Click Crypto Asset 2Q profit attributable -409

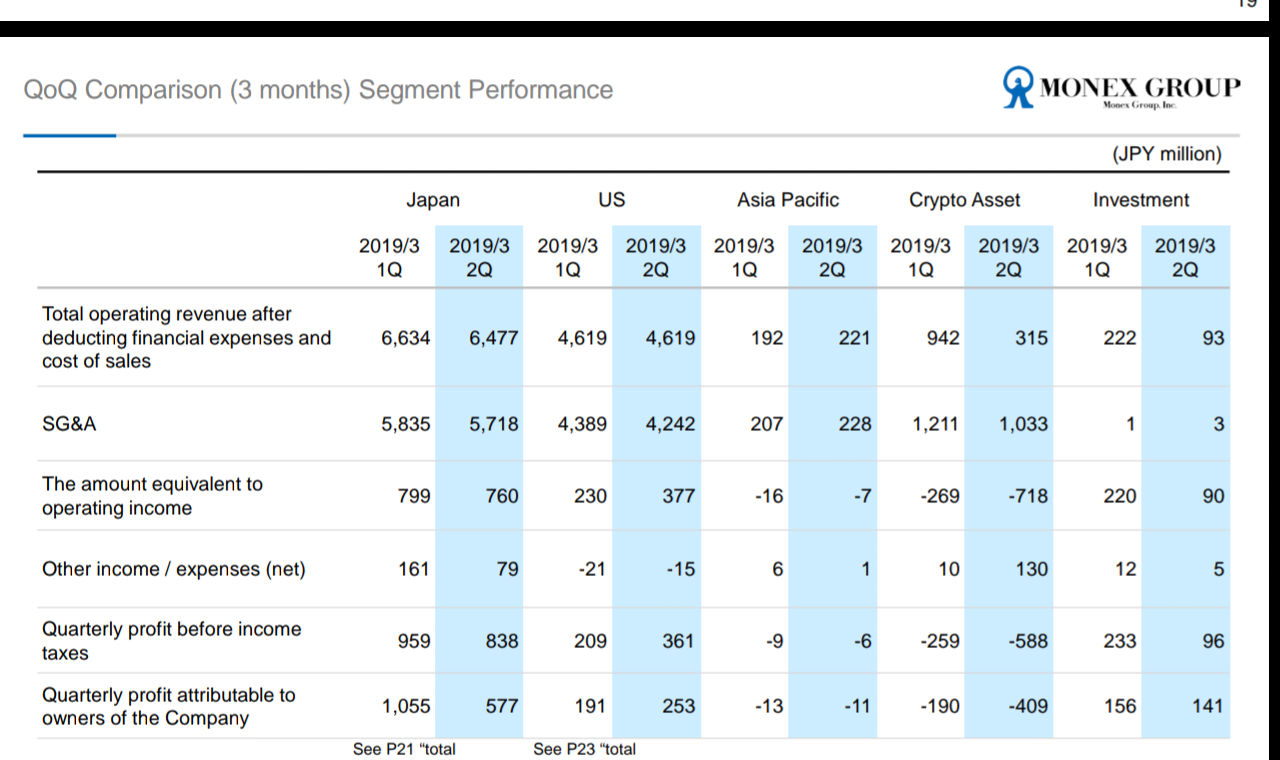[1027, 706]
